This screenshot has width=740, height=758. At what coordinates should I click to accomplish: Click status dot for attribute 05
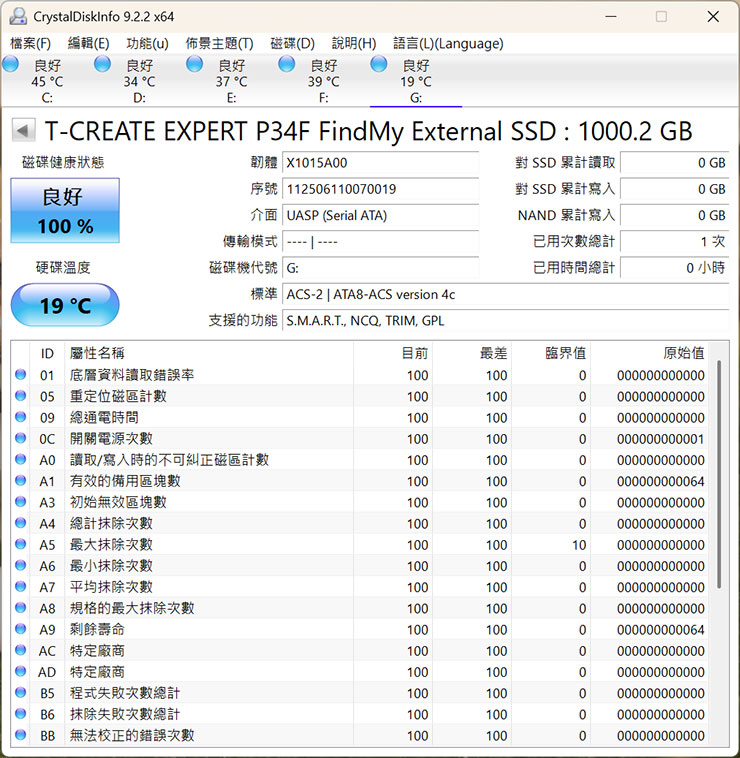[x=20, y=395]
